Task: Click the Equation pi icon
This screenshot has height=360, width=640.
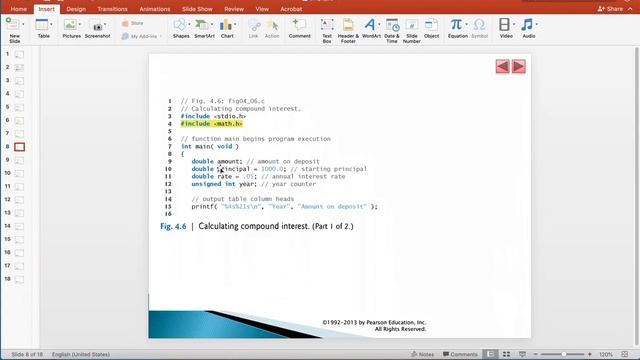Action: [x=456, y=24]
